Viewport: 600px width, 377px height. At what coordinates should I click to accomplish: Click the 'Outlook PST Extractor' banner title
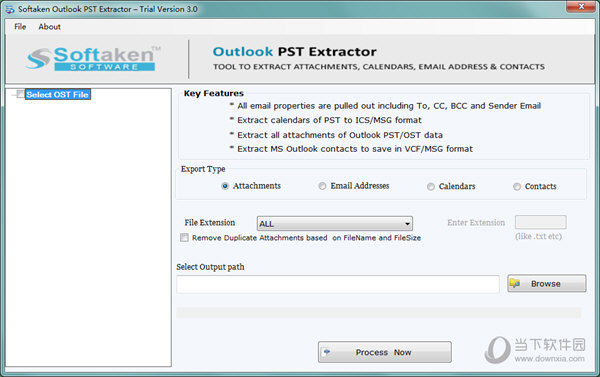coord(295,52)
